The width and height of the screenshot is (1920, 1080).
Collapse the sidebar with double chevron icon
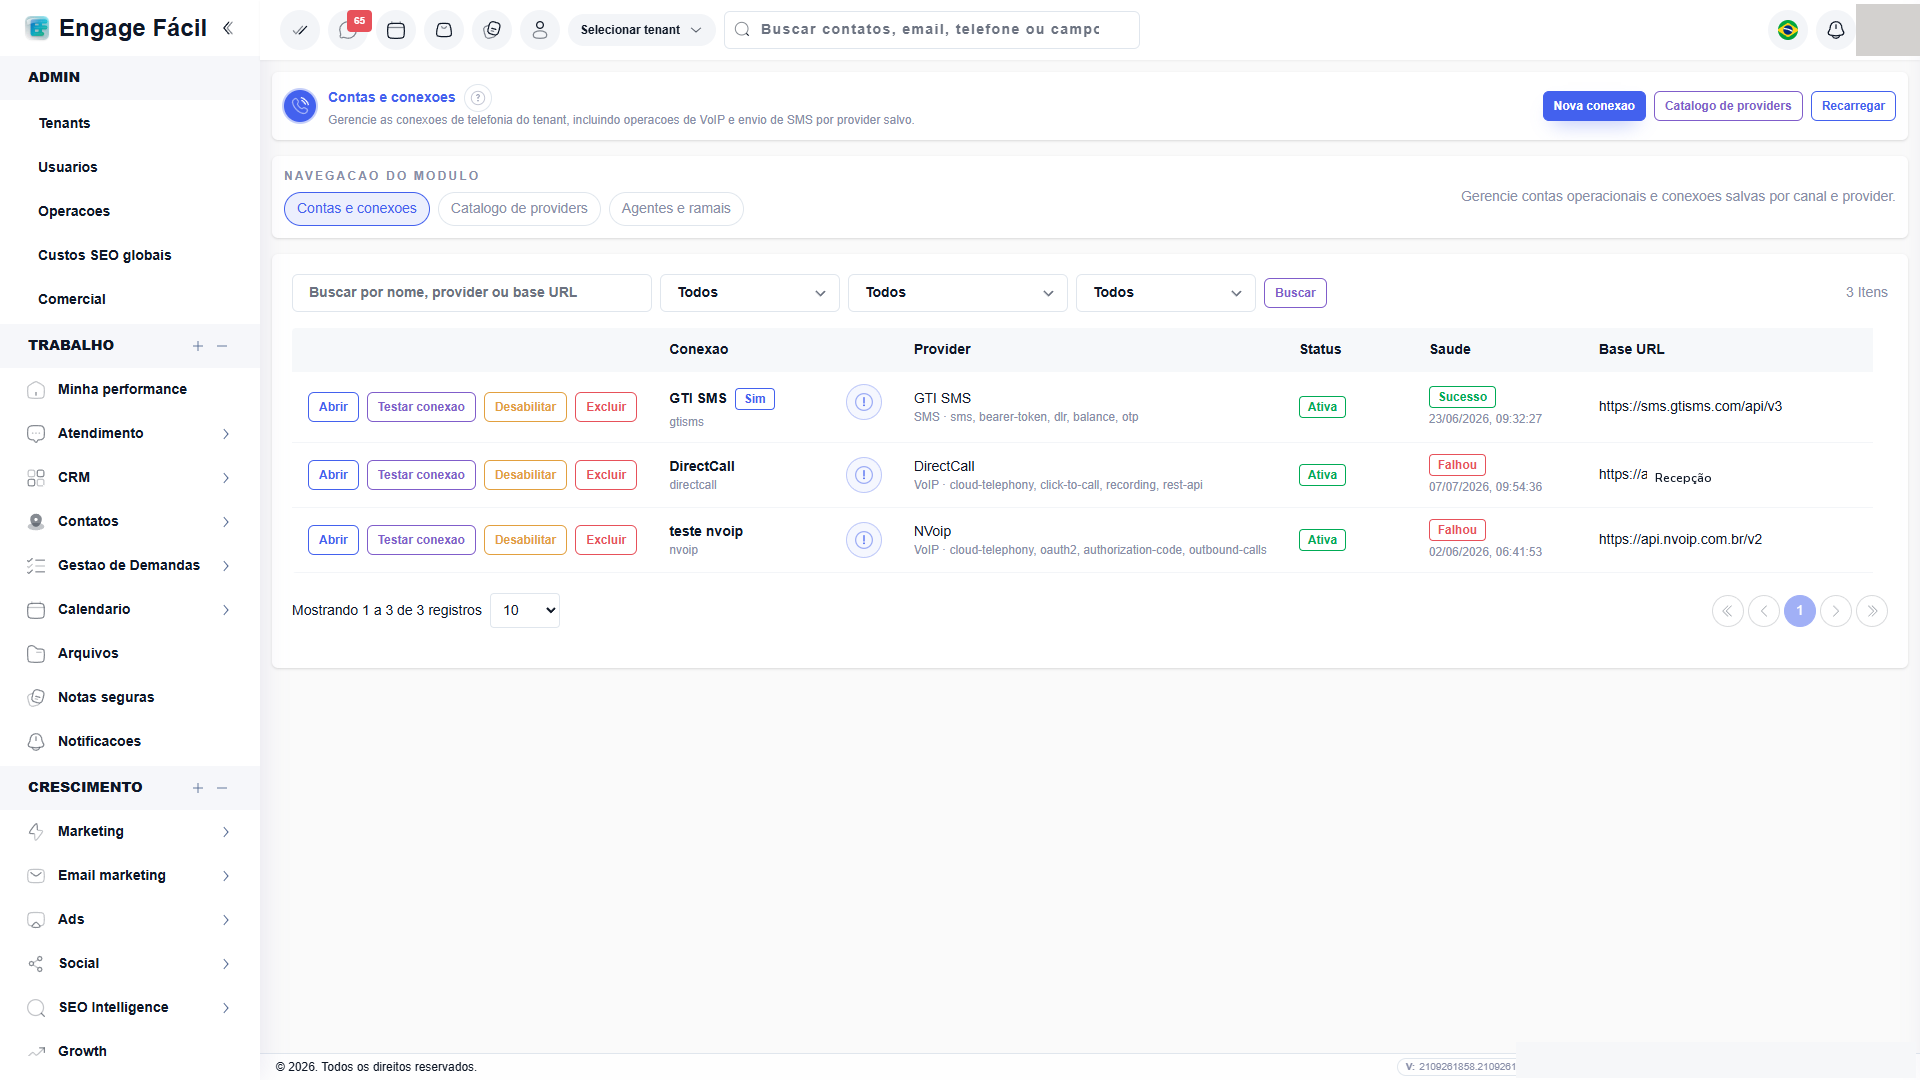coord(228,28)
